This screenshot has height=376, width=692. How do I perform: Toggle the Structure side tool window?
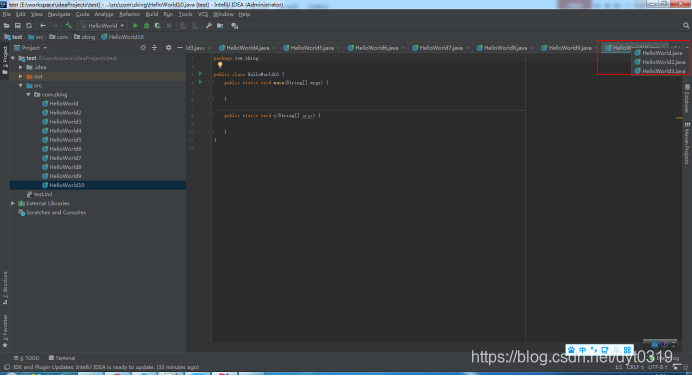(5, 288)
